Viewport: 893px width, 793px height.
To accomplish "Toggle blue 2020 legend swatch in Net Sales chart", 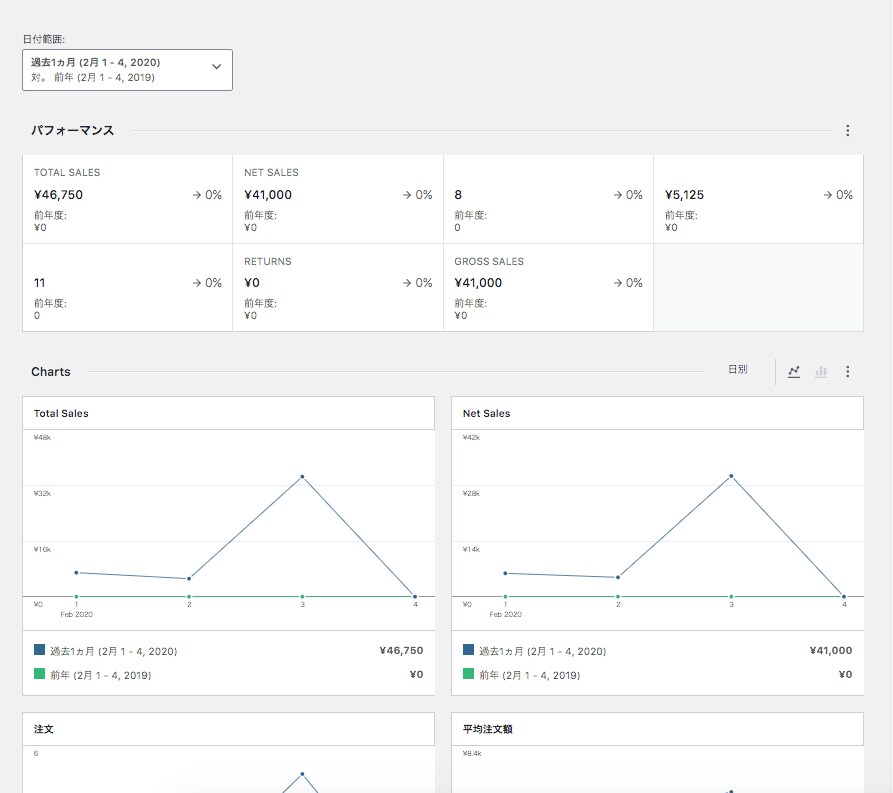I will (x=468, y=649).
